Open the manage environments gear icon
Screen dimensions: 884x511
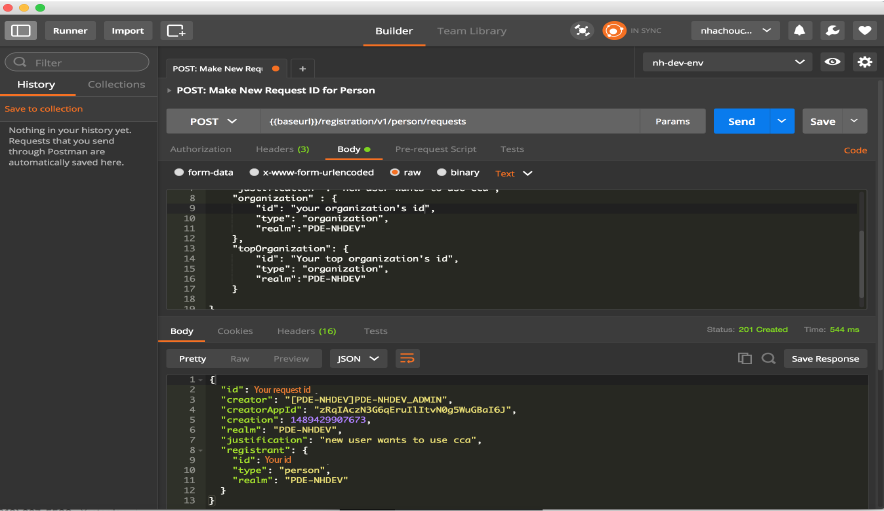coord(865,62)
